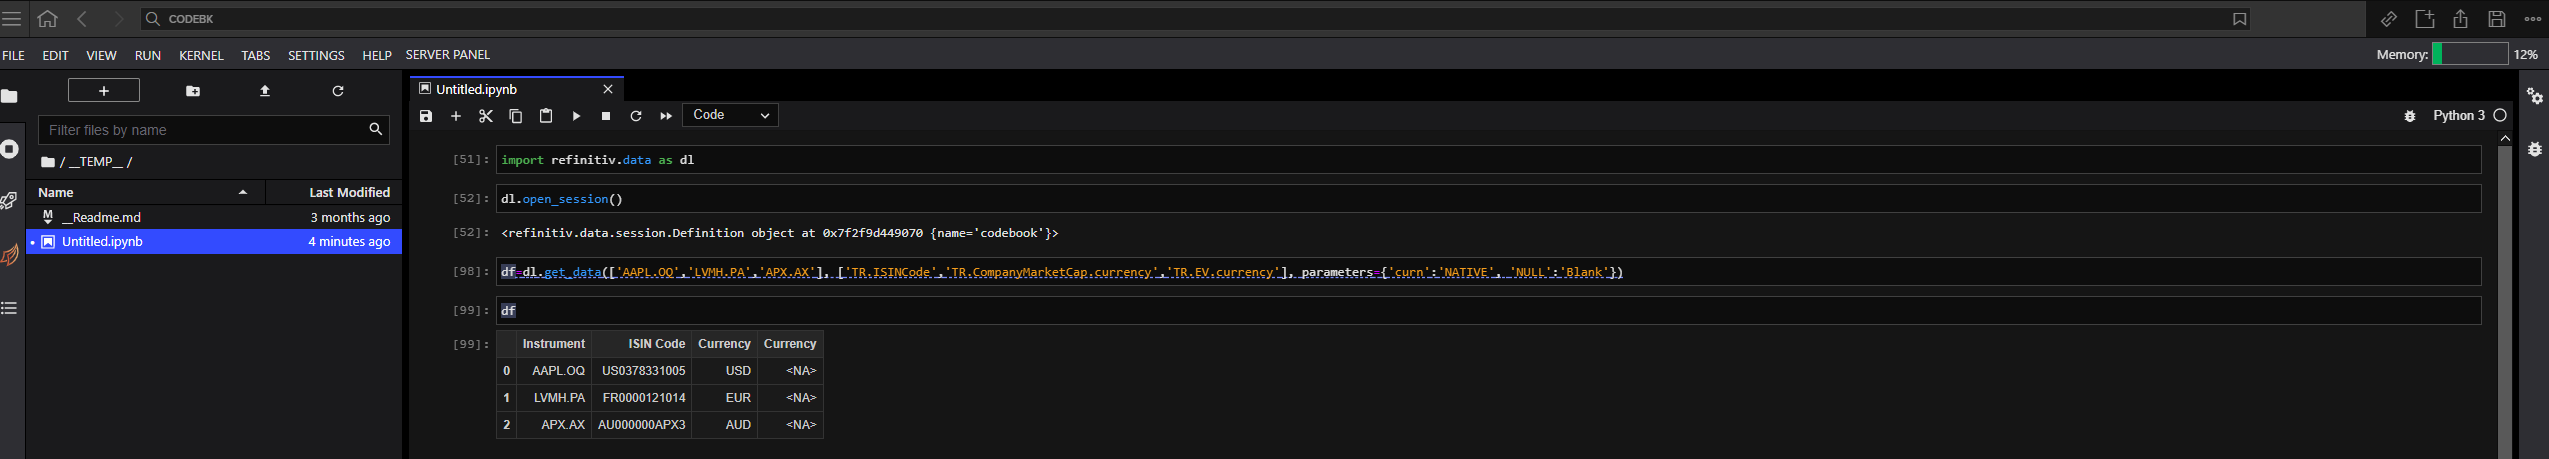Click the dl.open_session() cell
This screenshot has width=2549, height=459.
coord(1488,199)
